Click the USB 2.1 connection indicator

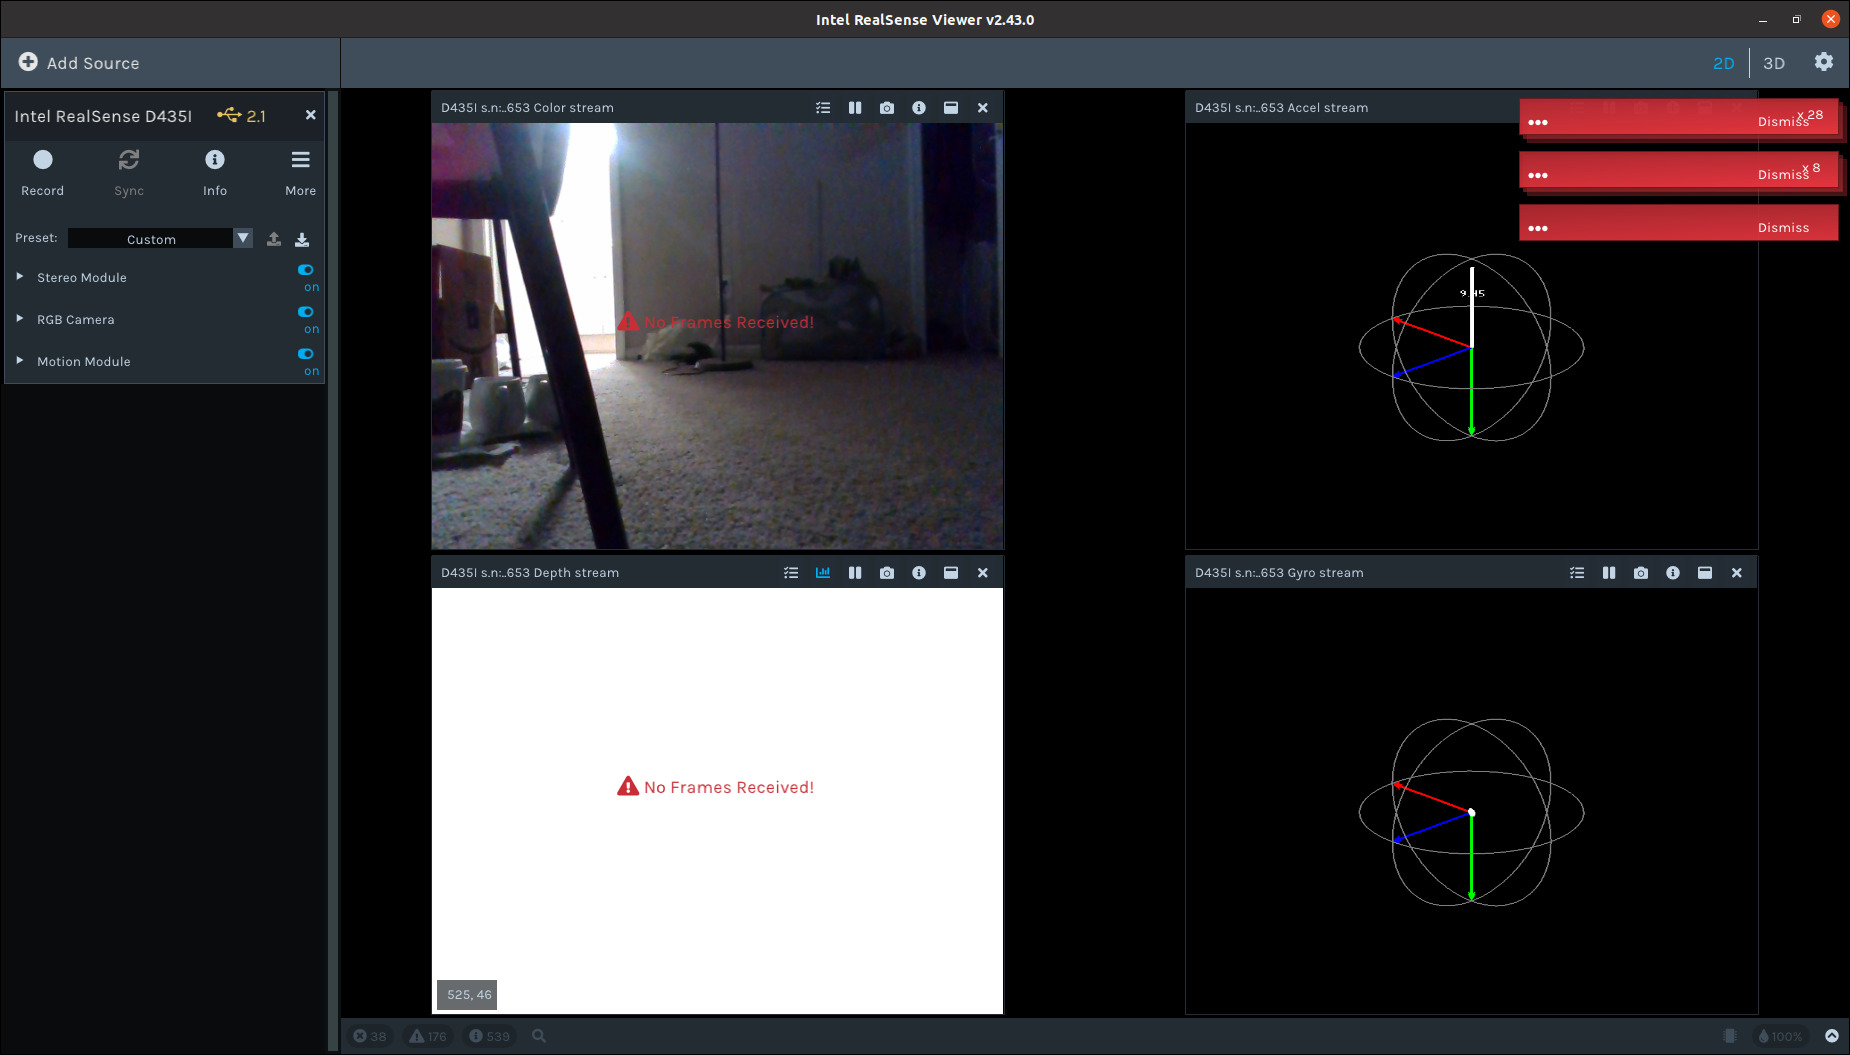241,115
